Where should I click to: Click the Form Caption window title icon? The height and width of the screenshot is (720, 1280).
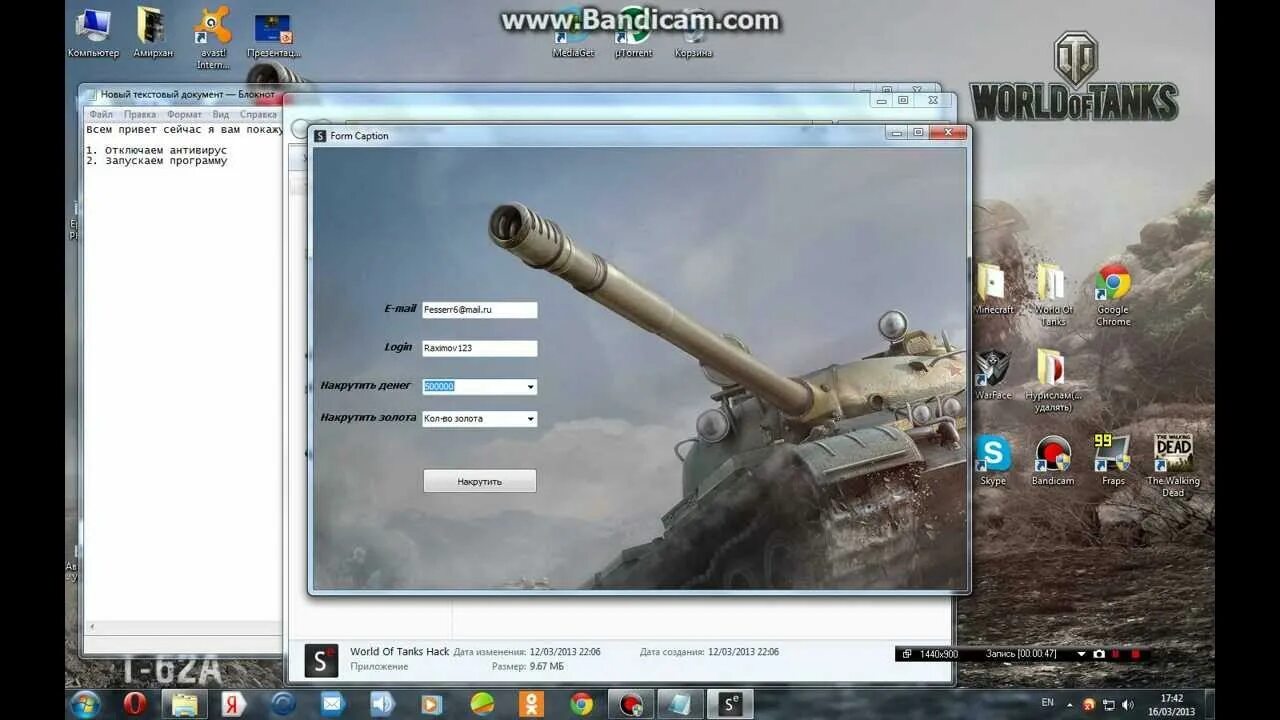click(x=320, y=136)
